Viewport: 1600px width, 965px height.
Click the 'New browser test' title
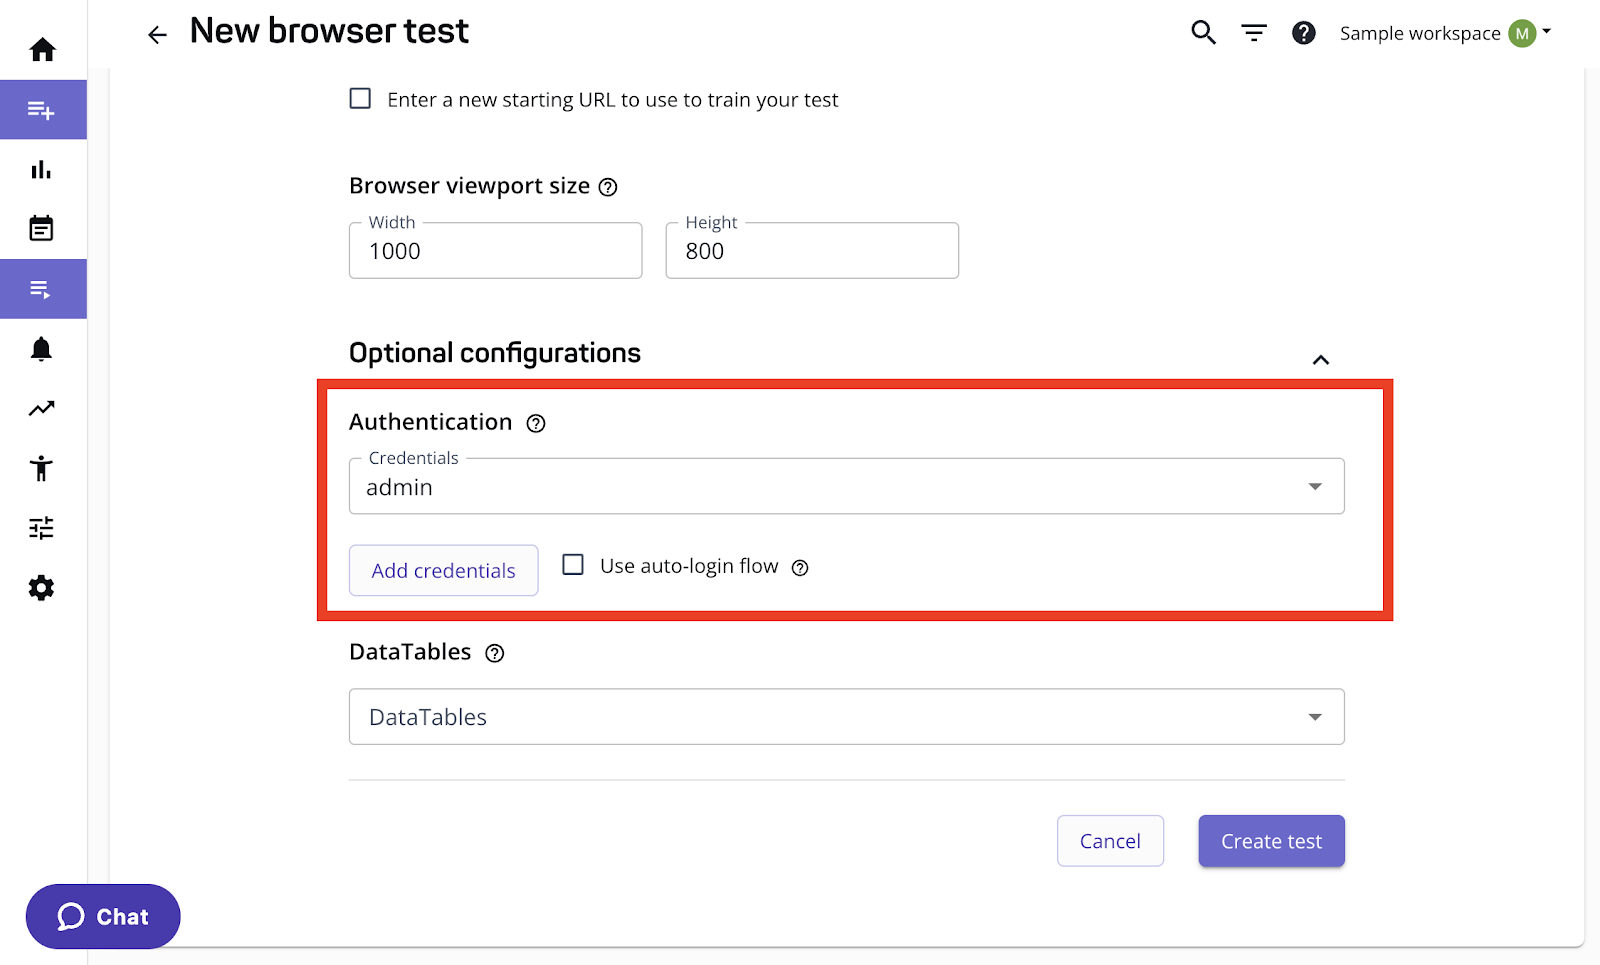pos(329,31)
